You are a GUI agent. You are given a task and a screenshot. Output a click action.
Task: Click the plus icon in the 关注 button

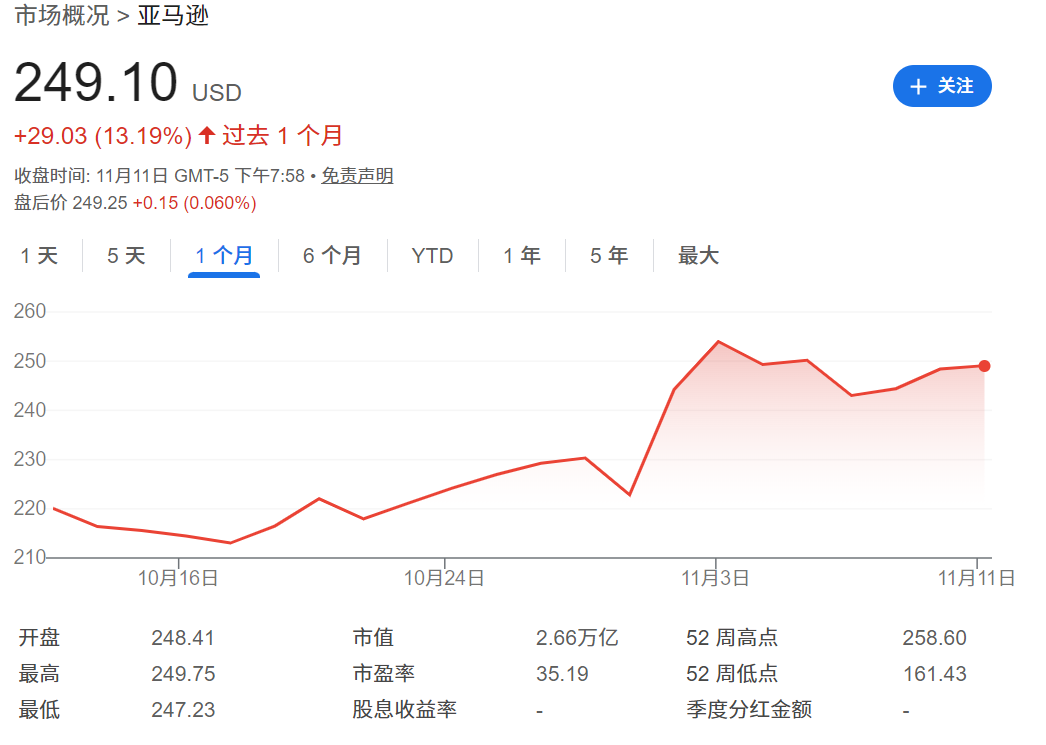point(918,86)
